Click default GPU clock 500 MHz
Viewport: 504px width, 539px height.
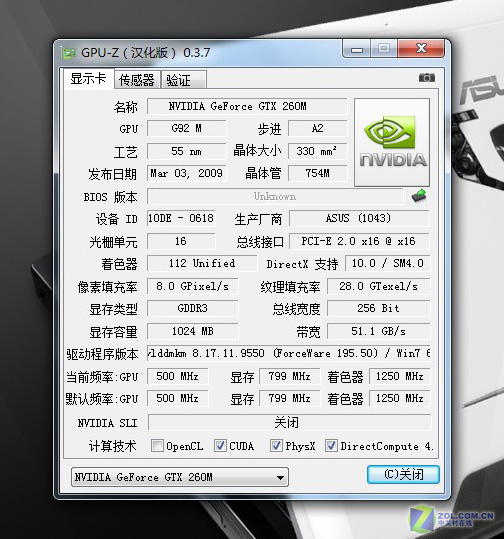pos(177,398)
